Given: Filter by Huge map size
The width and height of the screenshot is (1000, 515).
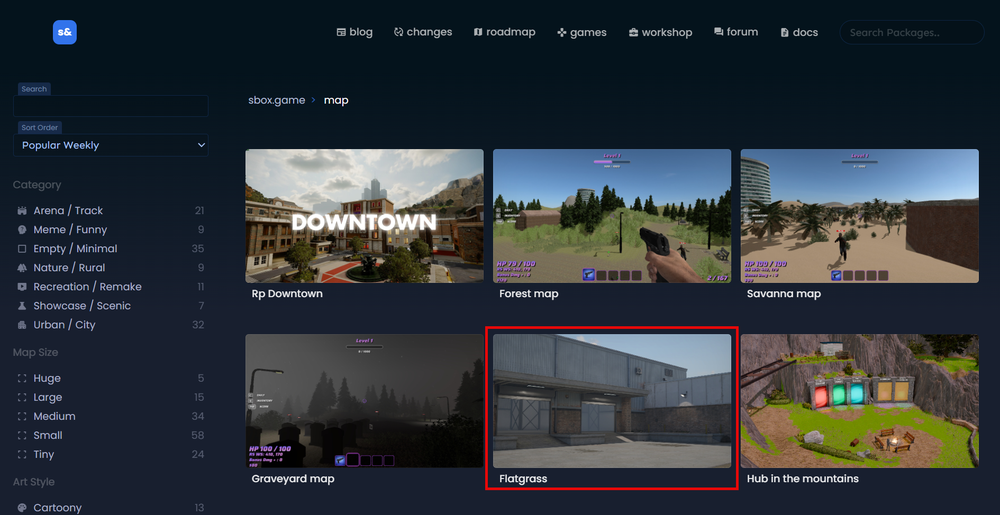Looking at the screenshot, I should [110, 379].
